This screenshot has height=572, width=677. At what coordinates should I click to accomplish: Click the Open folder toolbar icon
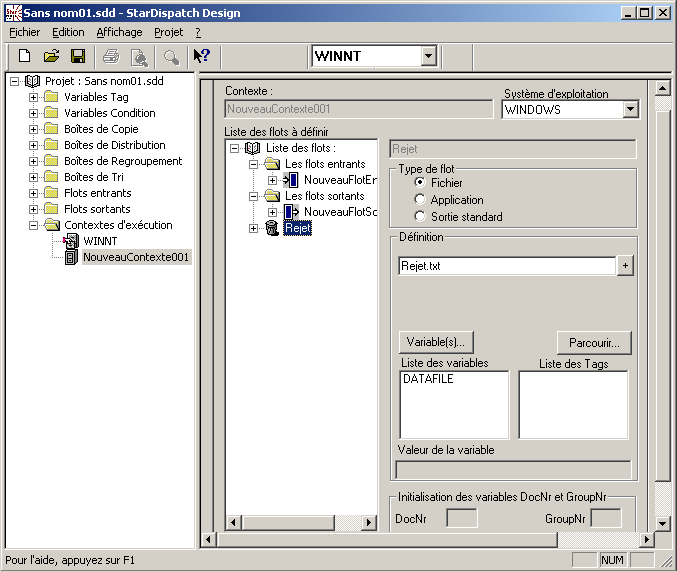coord(51,56)
